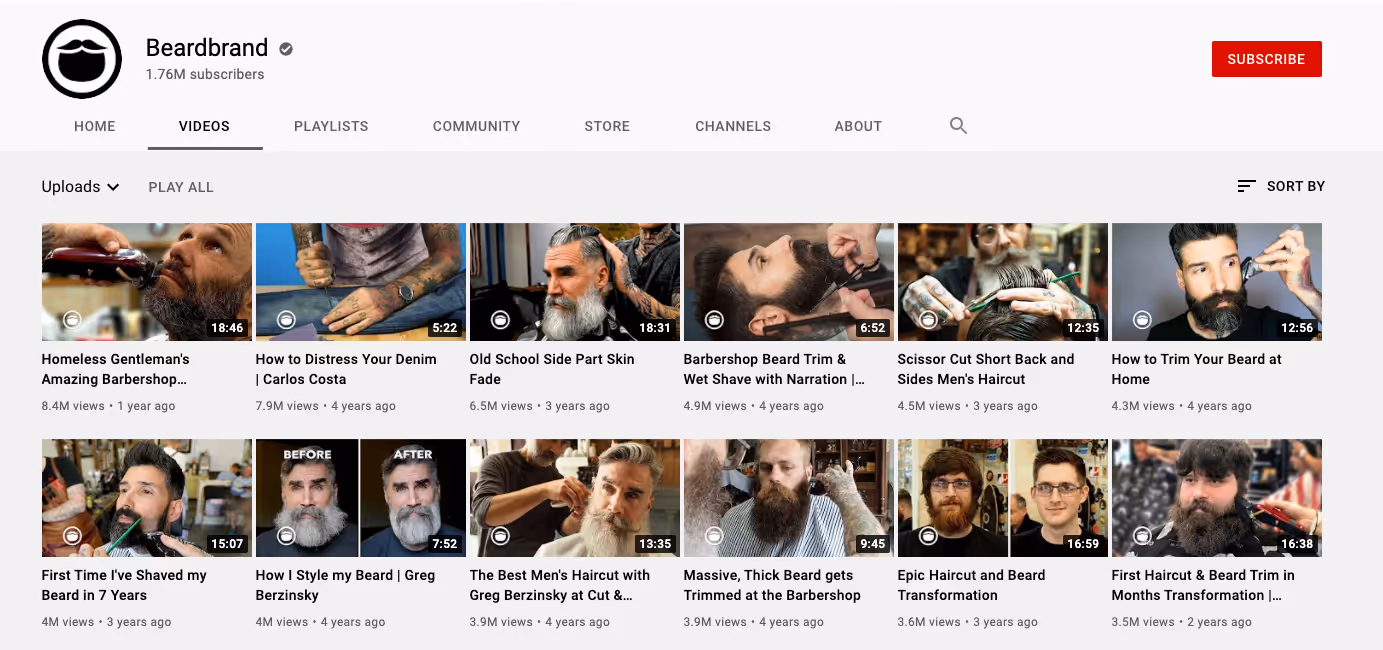
Task: Click the watermark logo on Barbershop Beard Trim thumbnail
Action: pos(714,320)
